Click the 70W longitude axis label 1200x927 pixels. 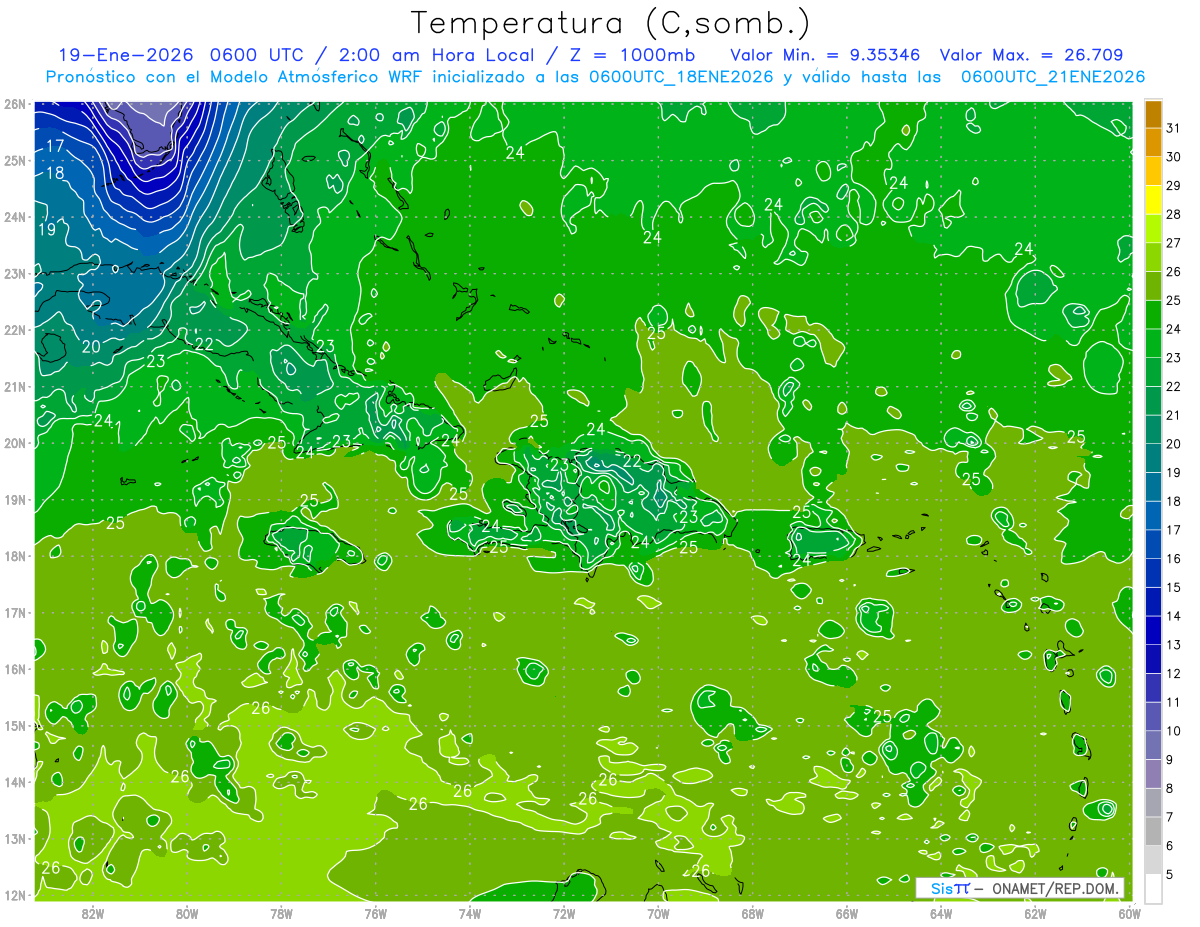(658, 913)
